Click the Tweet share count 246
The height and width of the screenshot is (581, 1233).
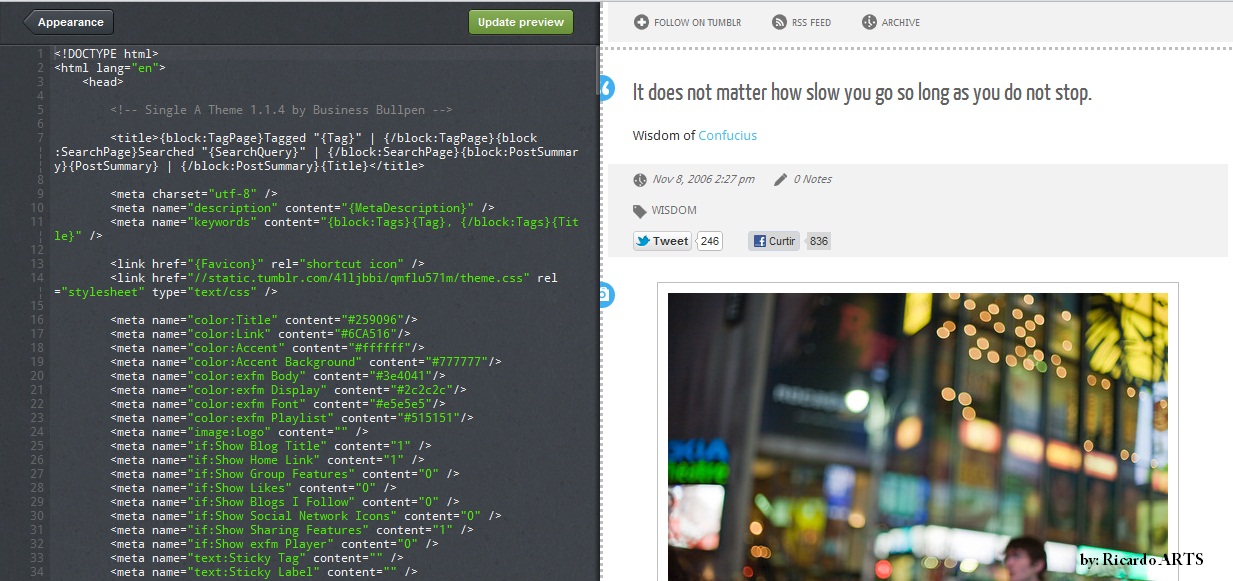click(x=708, y=240)
